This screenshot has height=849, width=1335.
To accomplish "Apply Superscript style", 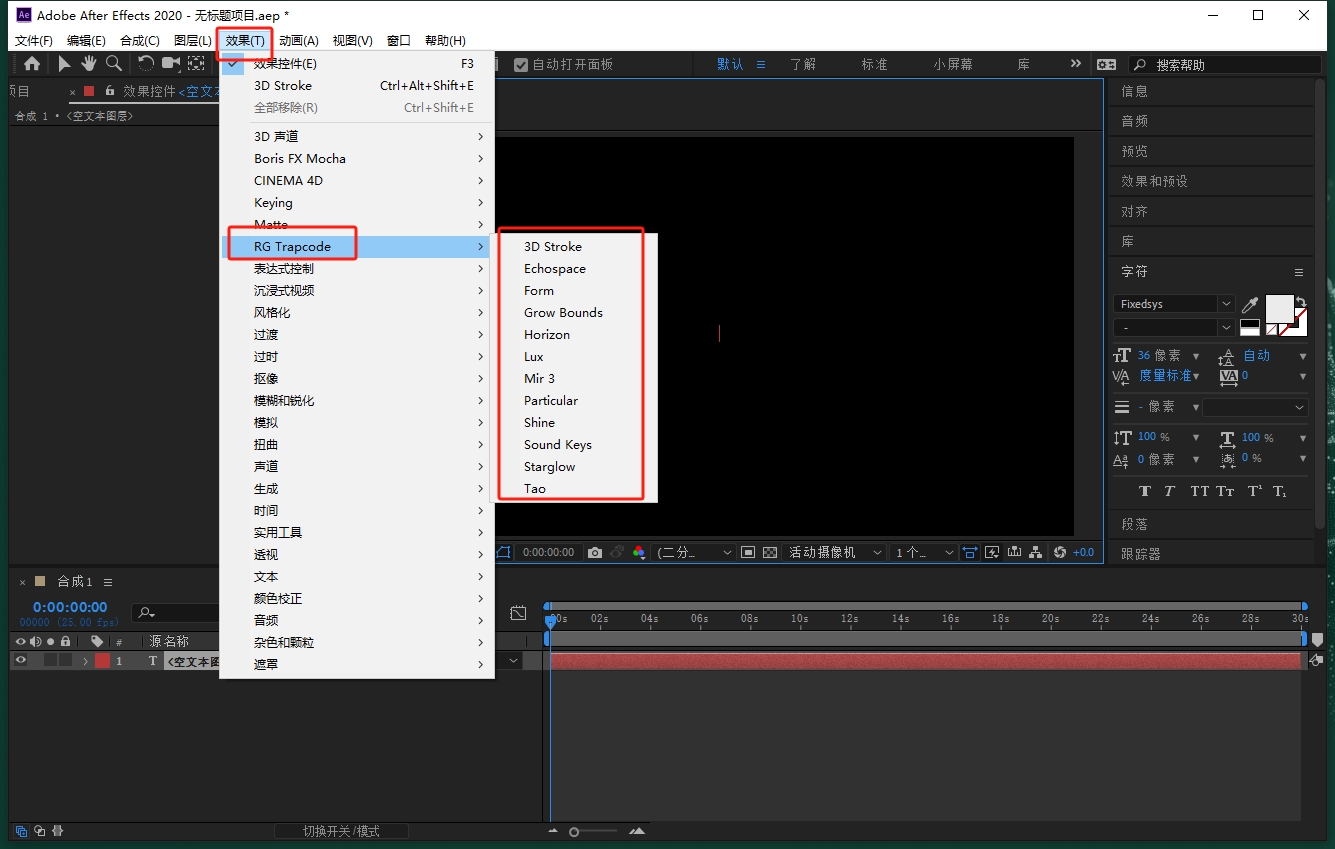I will (1254, 491).
